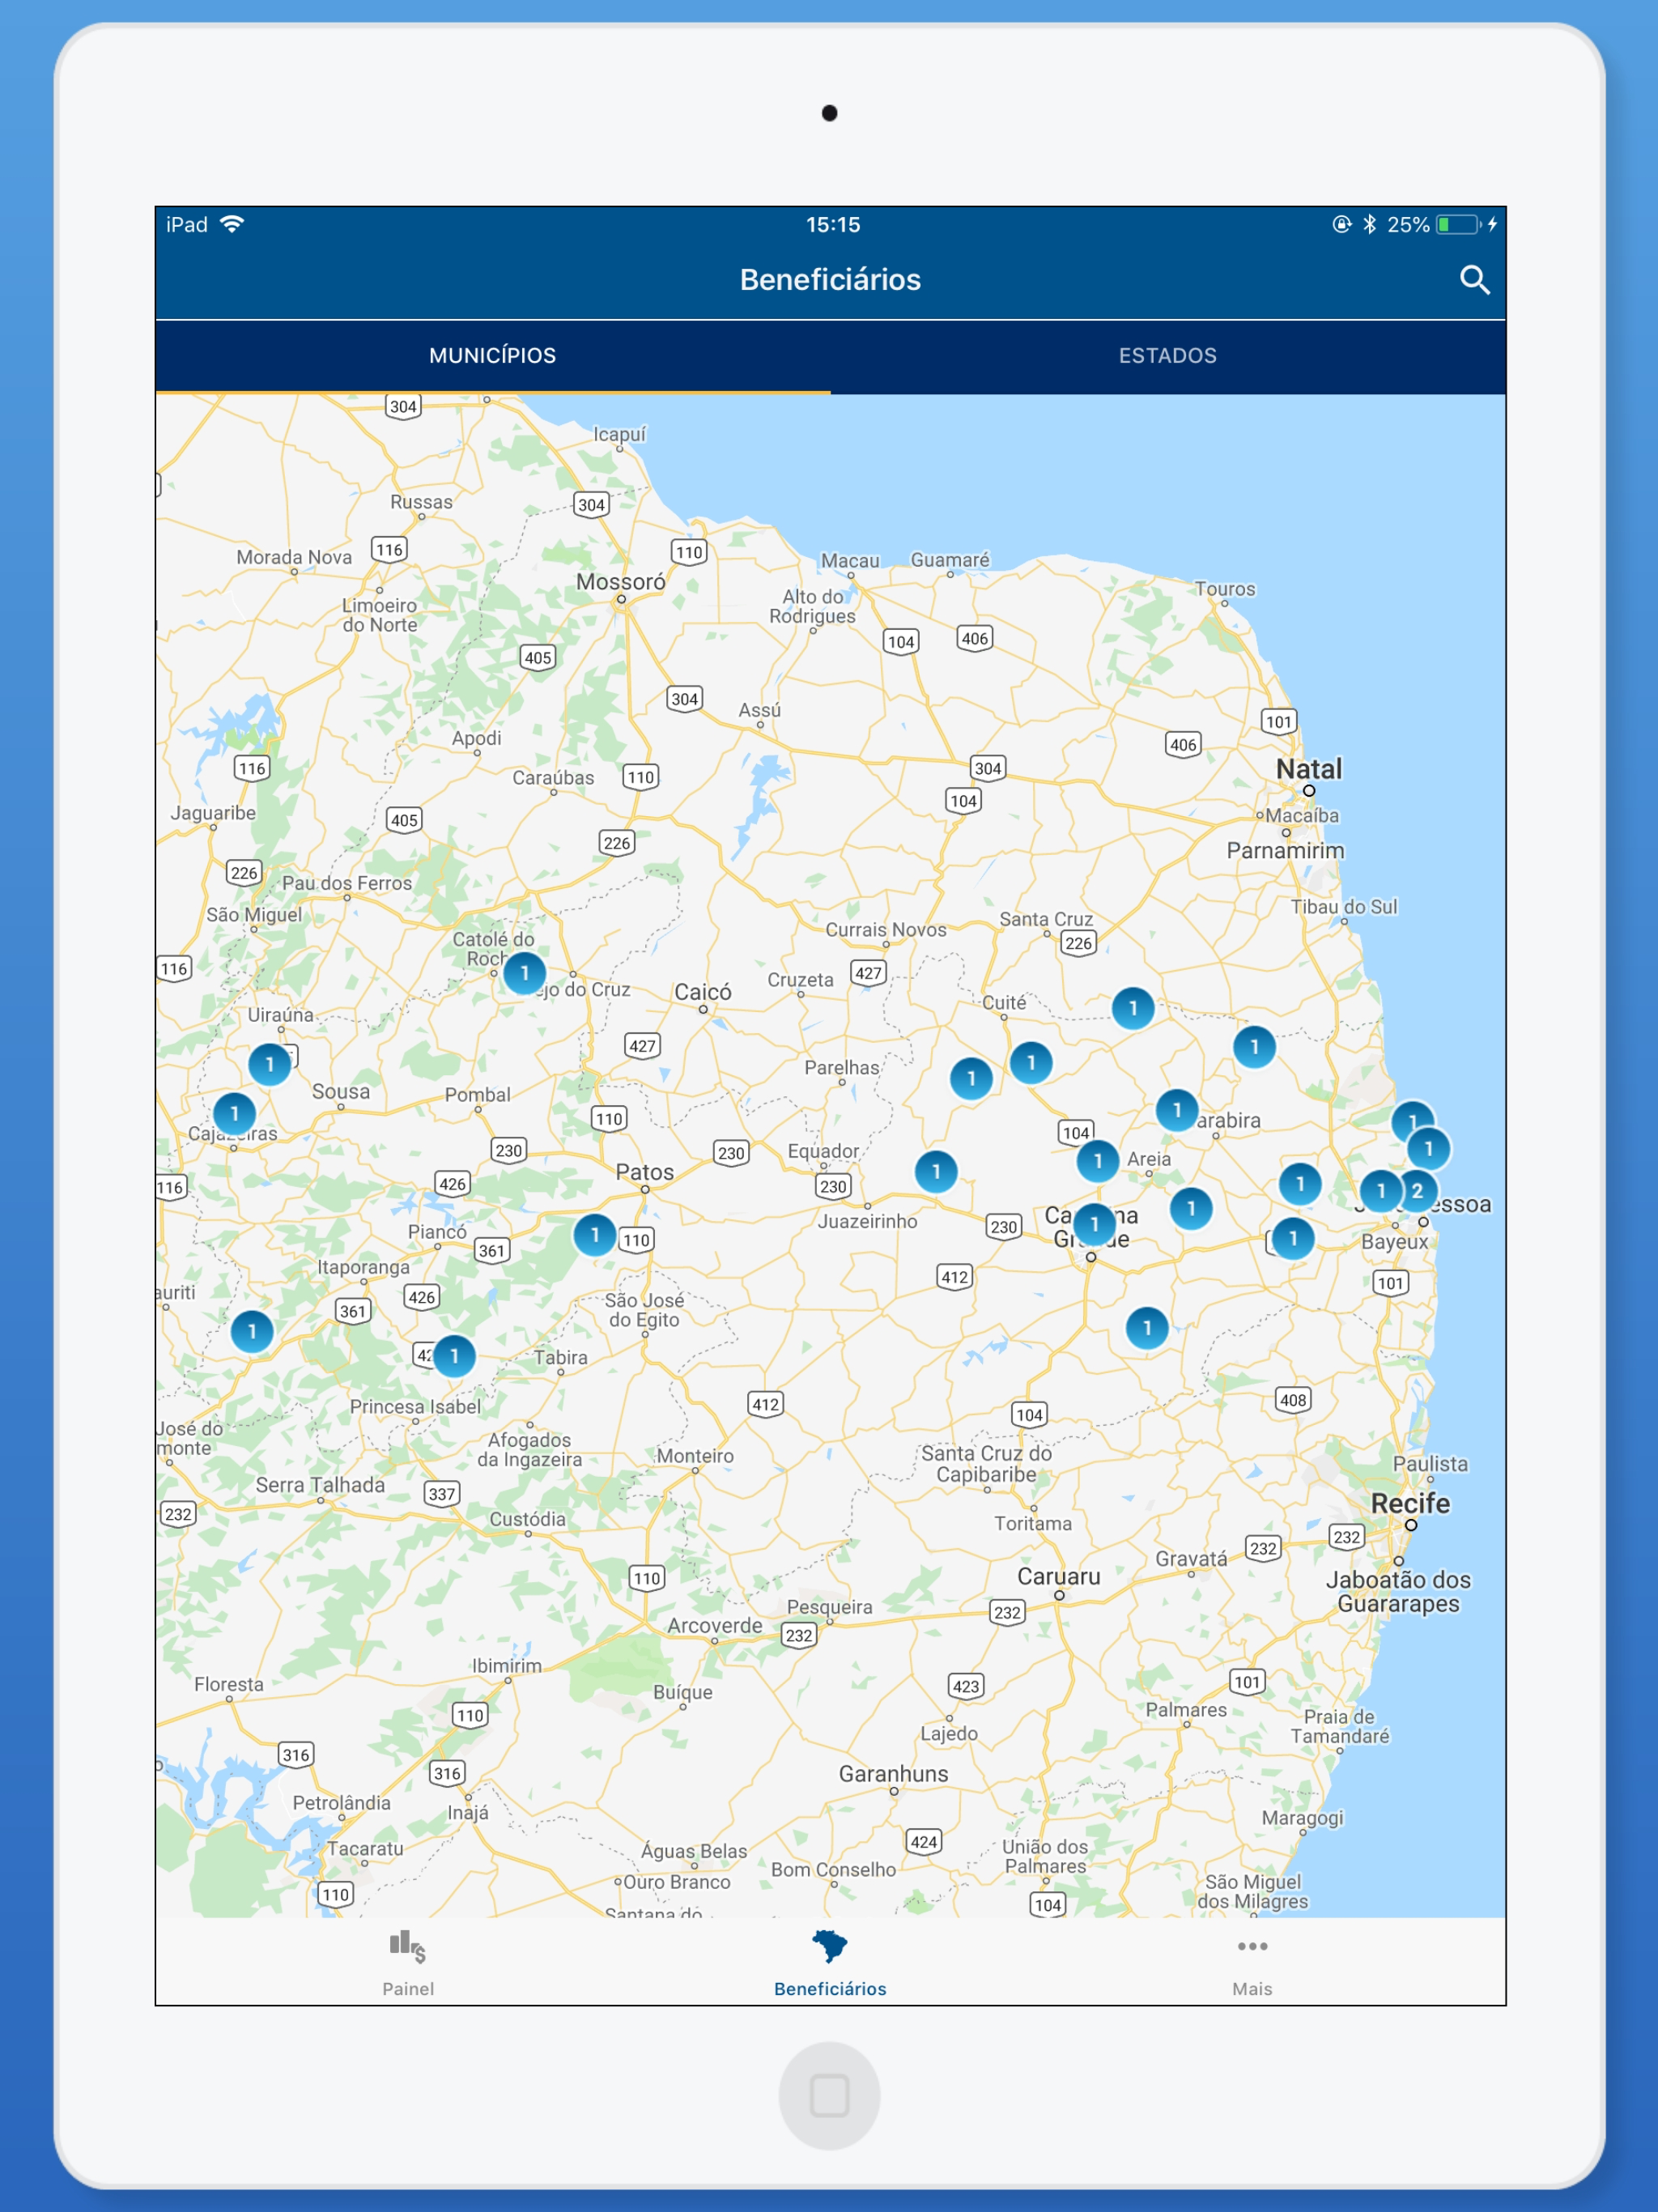Tap the marker beside highway 110 south of Patos

coord(595,1235)
